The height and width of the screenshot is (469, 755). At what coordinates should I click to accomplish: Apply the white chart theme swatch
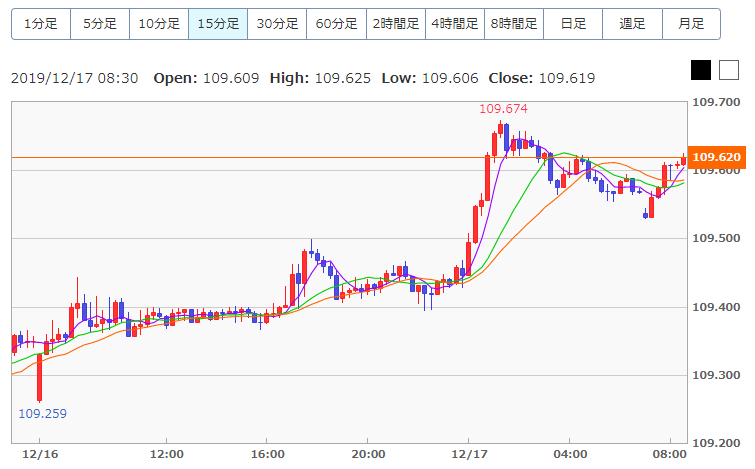(x=729, y=70)
